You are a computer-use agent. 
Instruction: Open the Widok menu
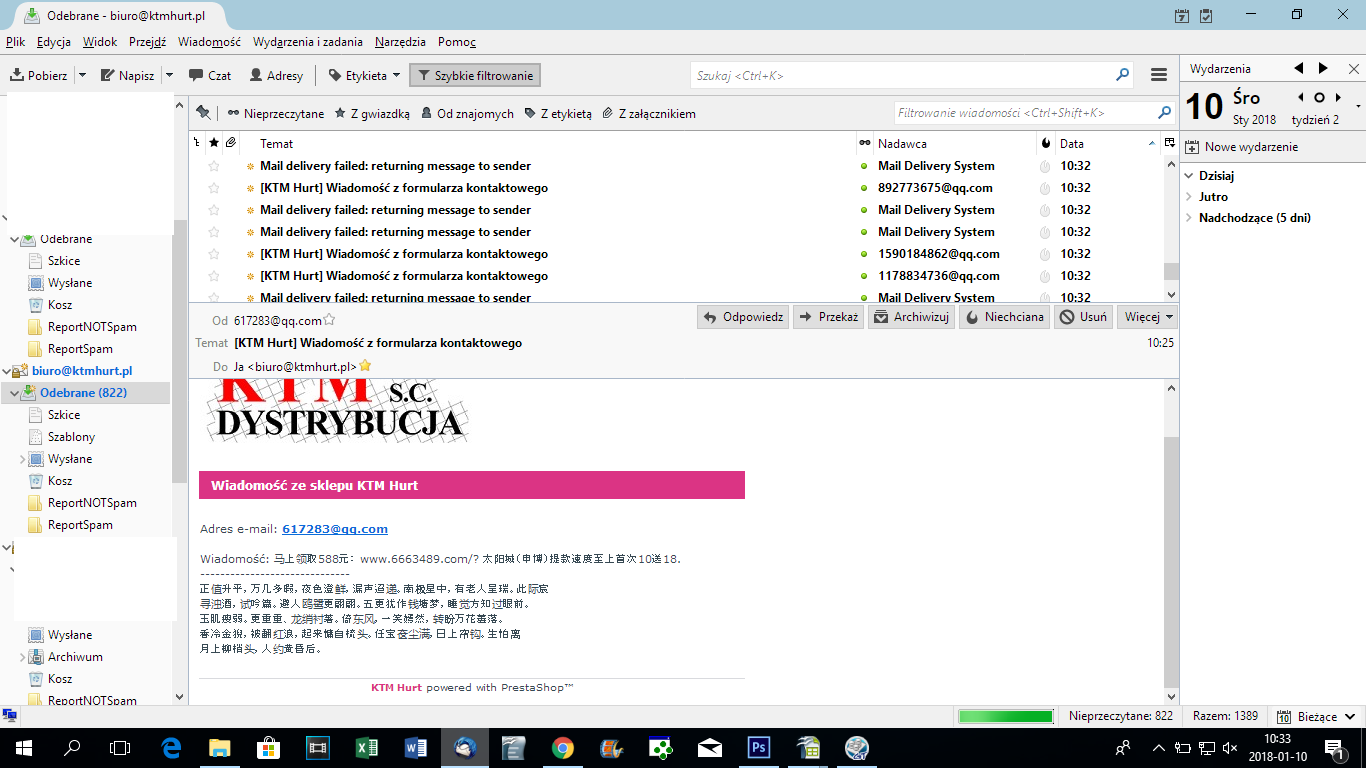100,42
